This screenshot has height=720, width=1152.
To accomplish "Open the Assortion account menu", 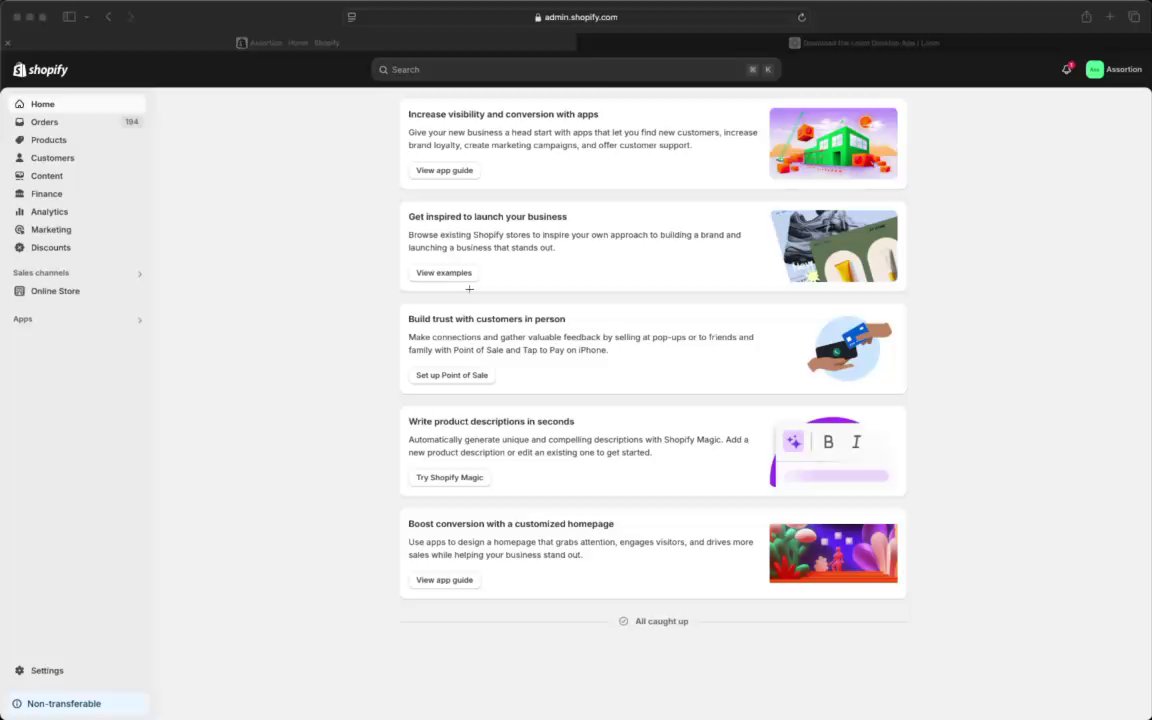I will coord(1114,70).
